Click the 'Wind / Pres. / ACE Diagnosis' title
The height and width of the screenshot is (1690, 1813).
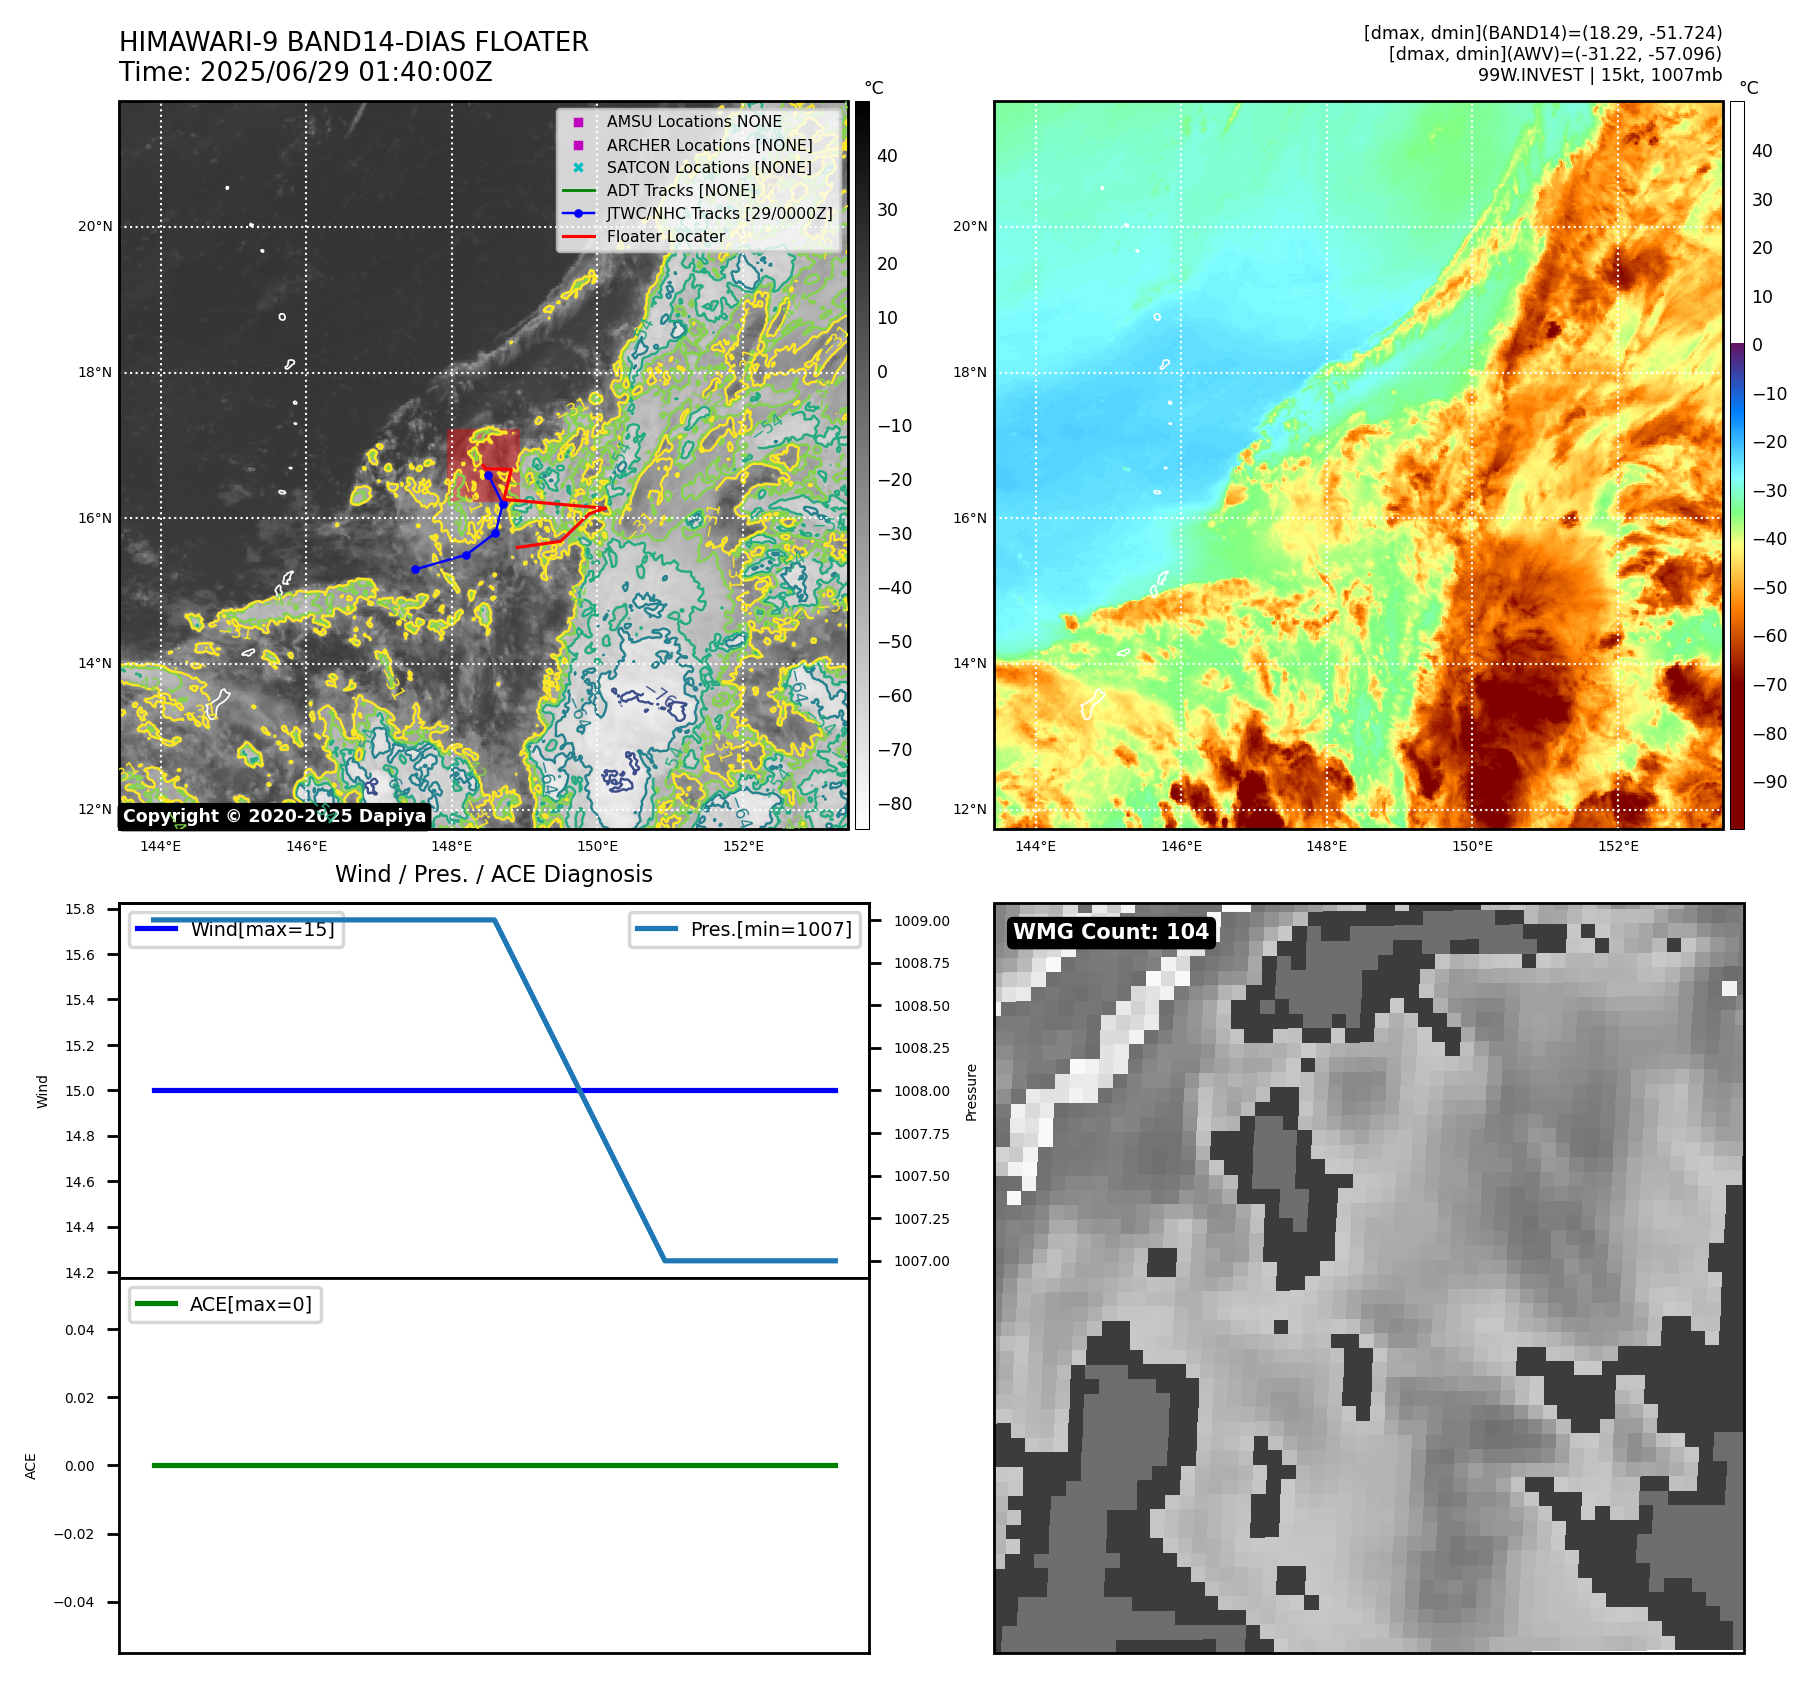494,874
